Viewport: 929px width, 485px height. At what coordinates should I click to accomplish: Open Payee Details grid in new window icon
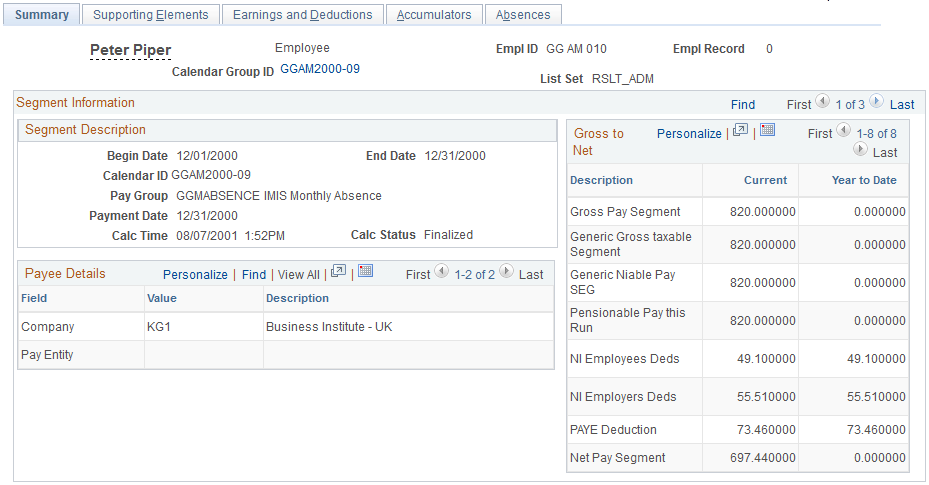pos(338,271)
